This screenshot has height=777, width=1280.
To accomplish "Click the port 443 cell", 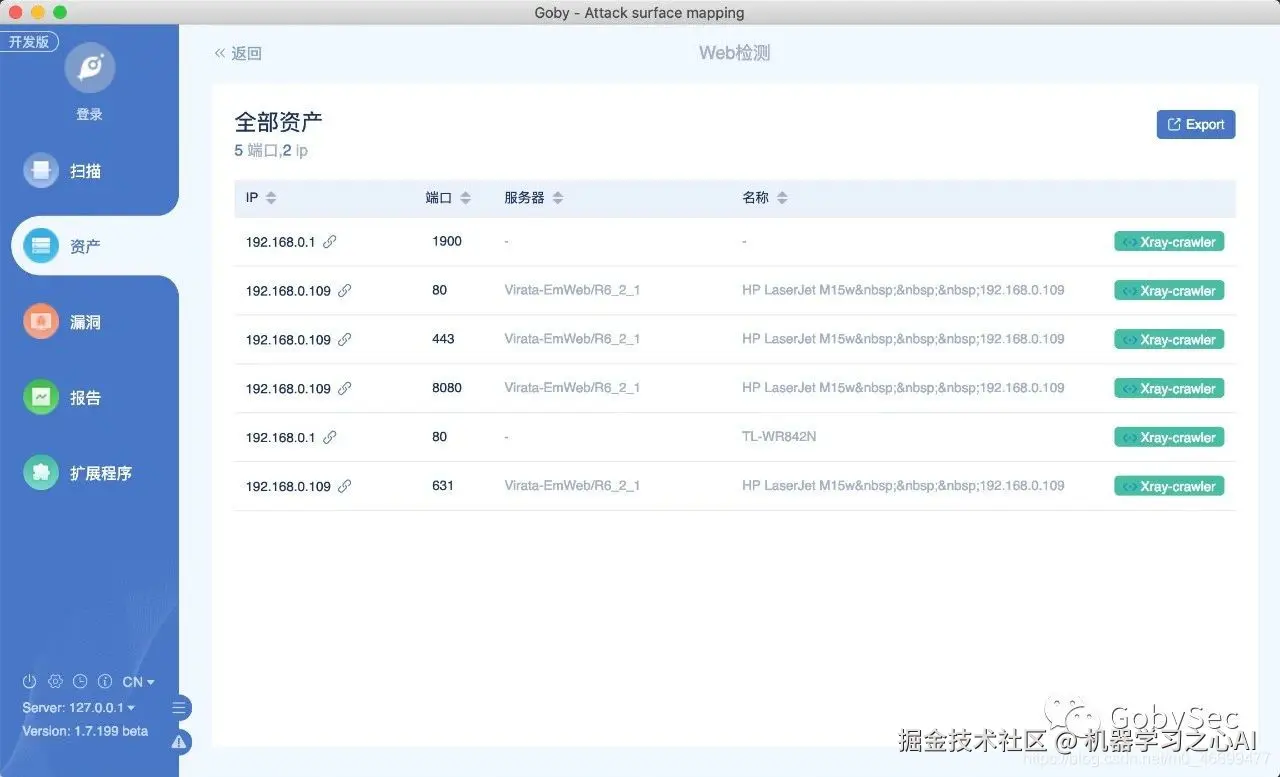I will point(443,339).
